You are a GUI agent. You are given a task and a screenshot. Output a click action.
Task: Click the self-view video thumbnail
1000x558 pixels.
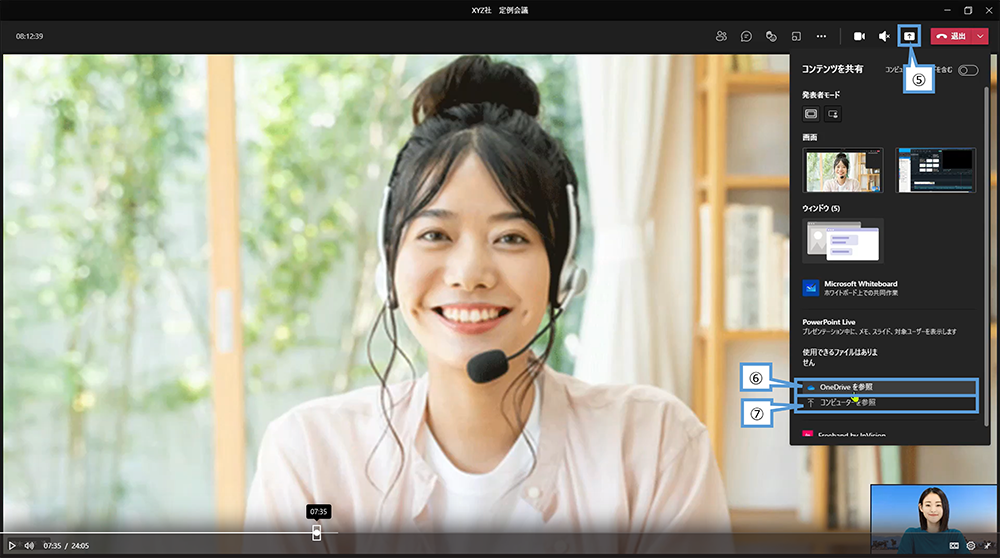pos(934,518)
